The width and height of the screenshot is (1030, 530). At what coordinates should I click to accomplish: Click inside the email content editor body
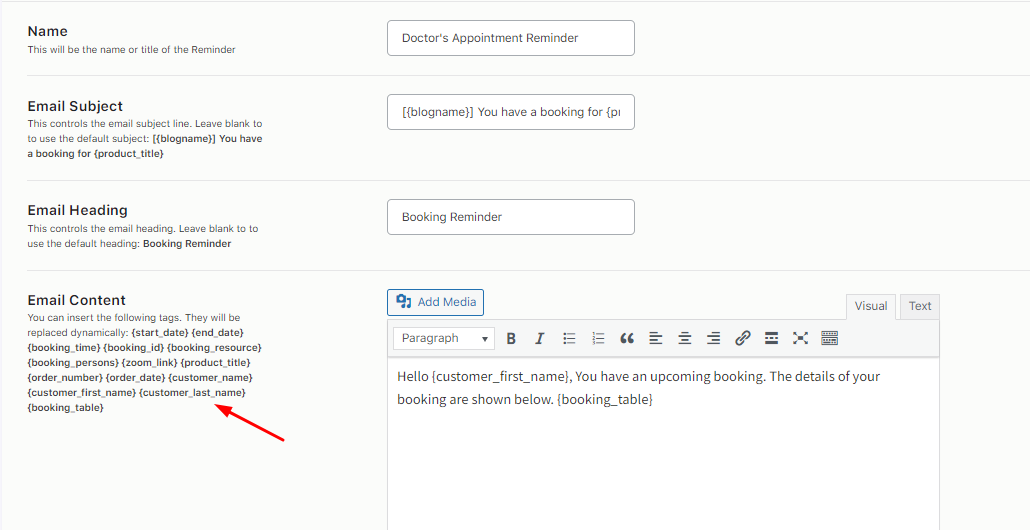coord(663,444)
